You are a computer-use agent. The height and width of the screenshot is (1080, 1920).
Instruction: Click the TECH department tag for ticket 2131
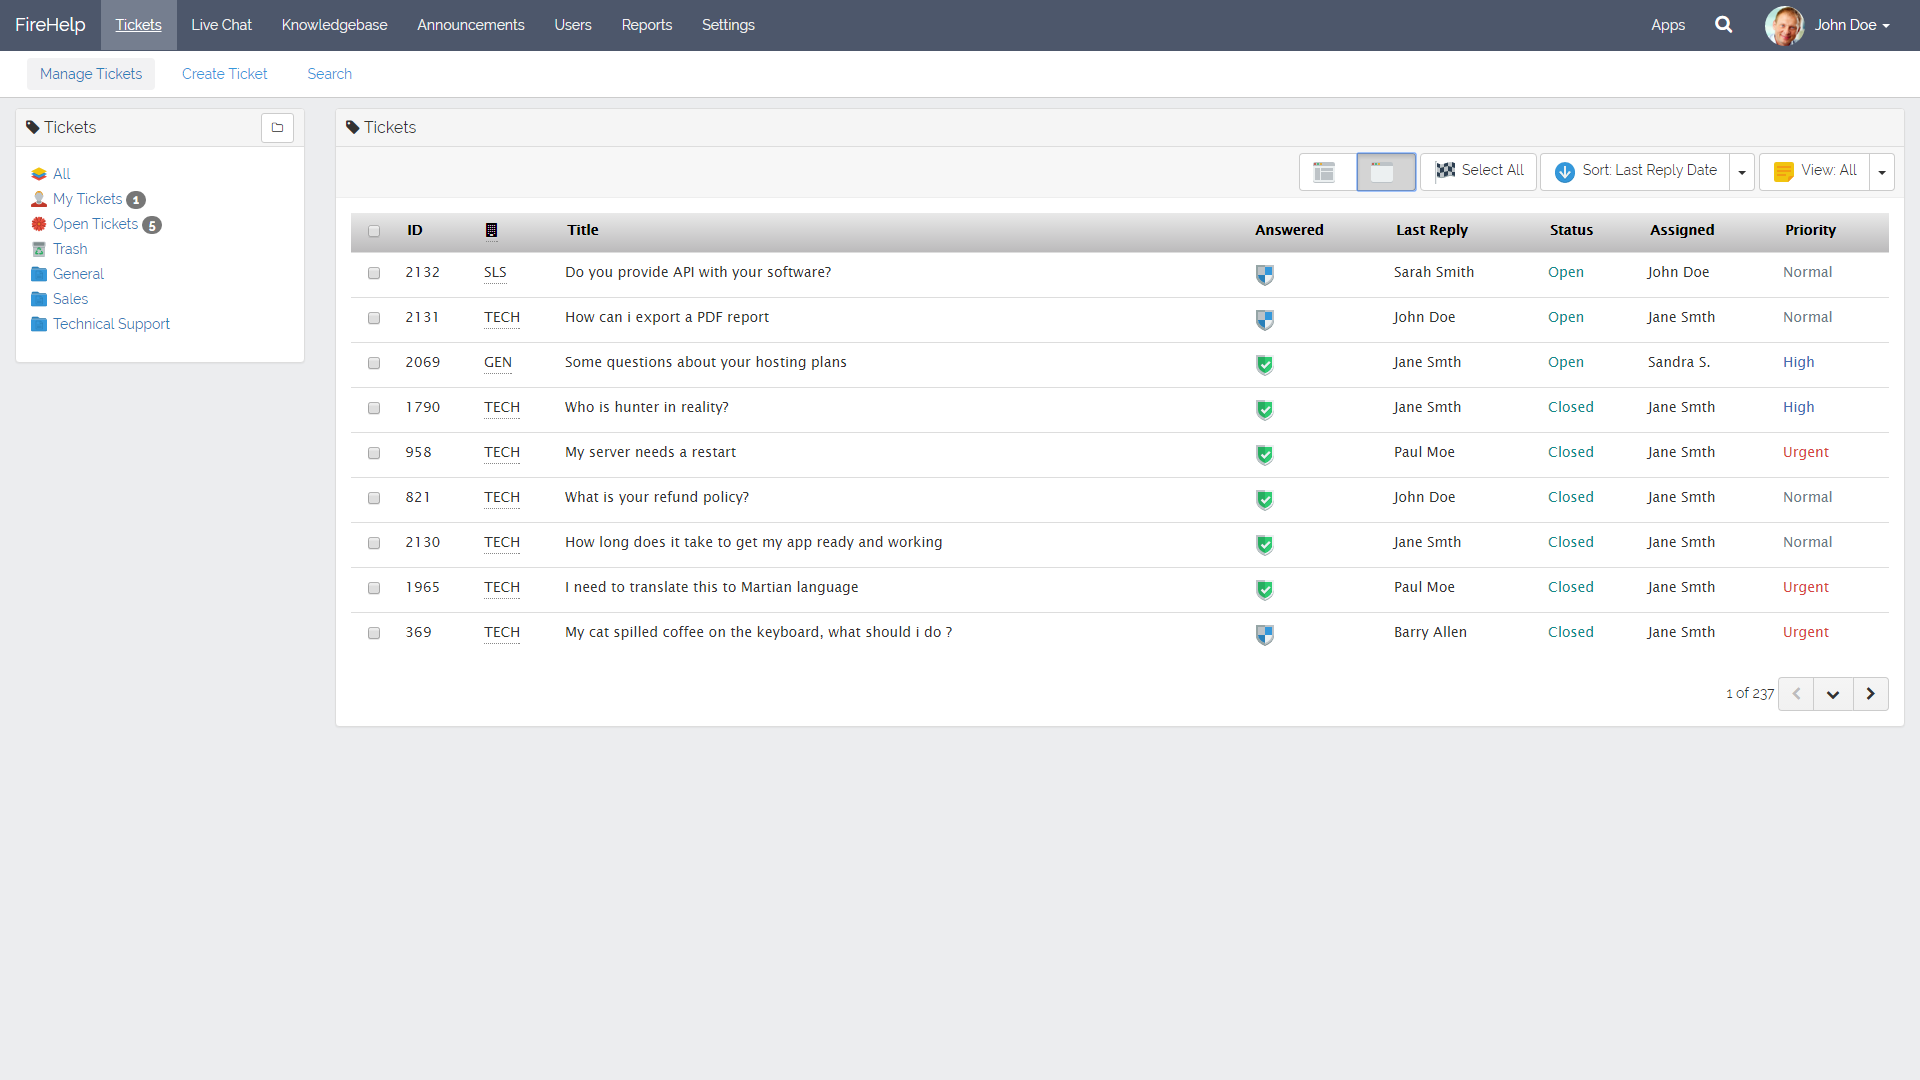tap(502, 317)
